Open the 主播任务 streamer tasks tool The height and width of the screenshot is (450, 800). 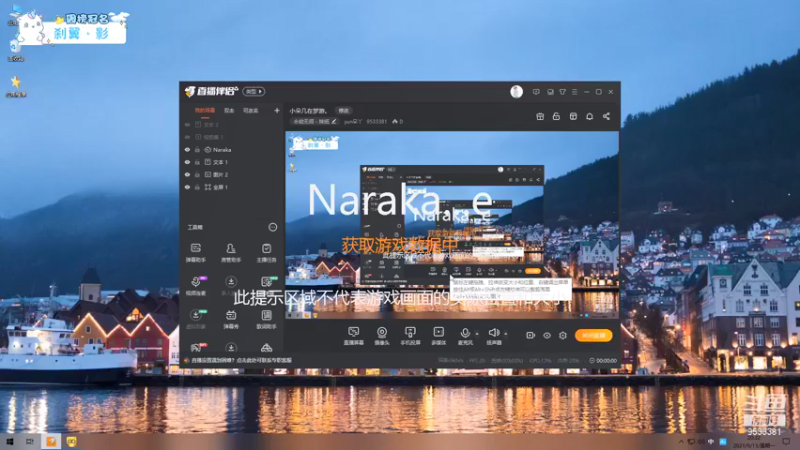pos(266,253)
